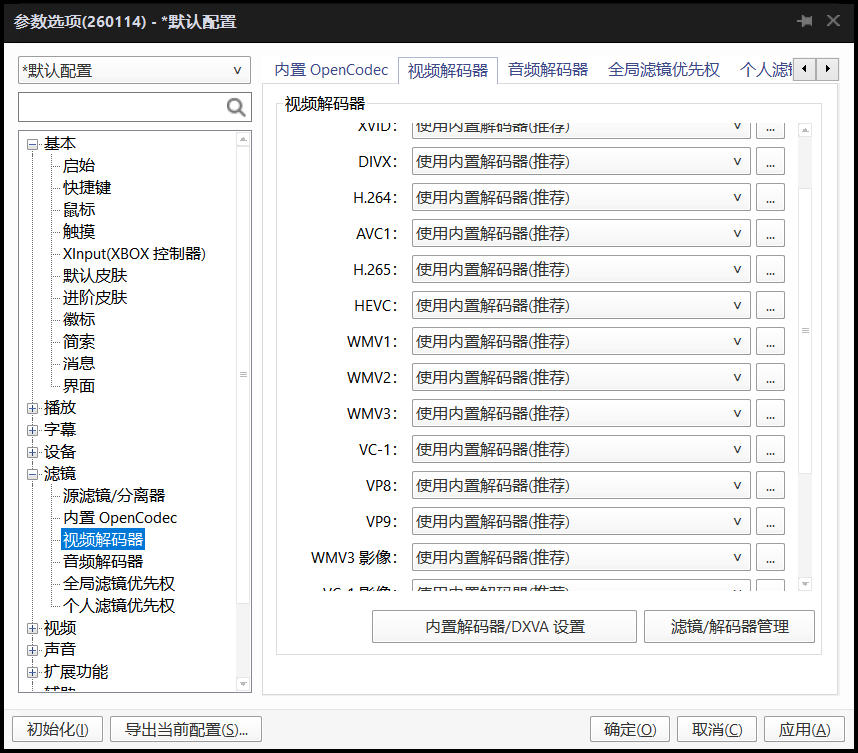858x753 pixels.
Task: Click 内置解码器/DXVA 设置 button
Action: pos(504,627)
